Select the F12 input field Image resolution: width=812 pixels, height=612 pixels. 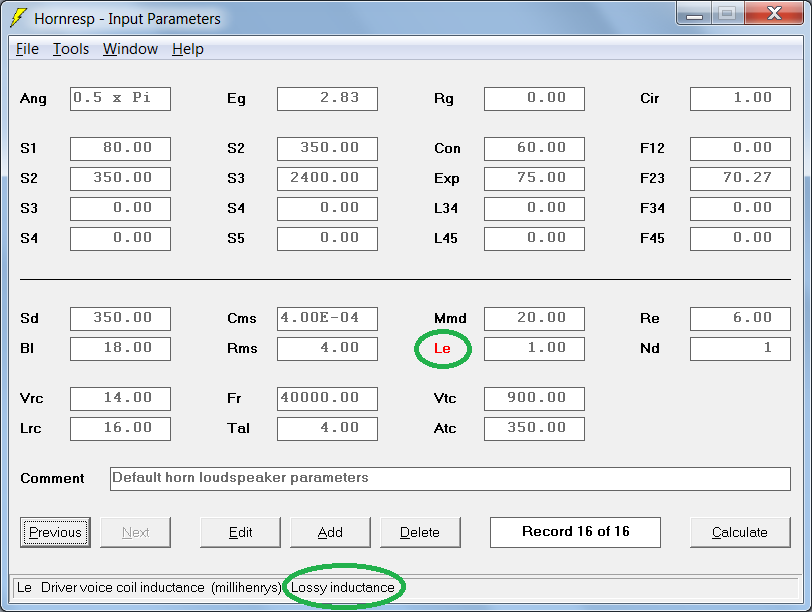click(x=740, y=149)
